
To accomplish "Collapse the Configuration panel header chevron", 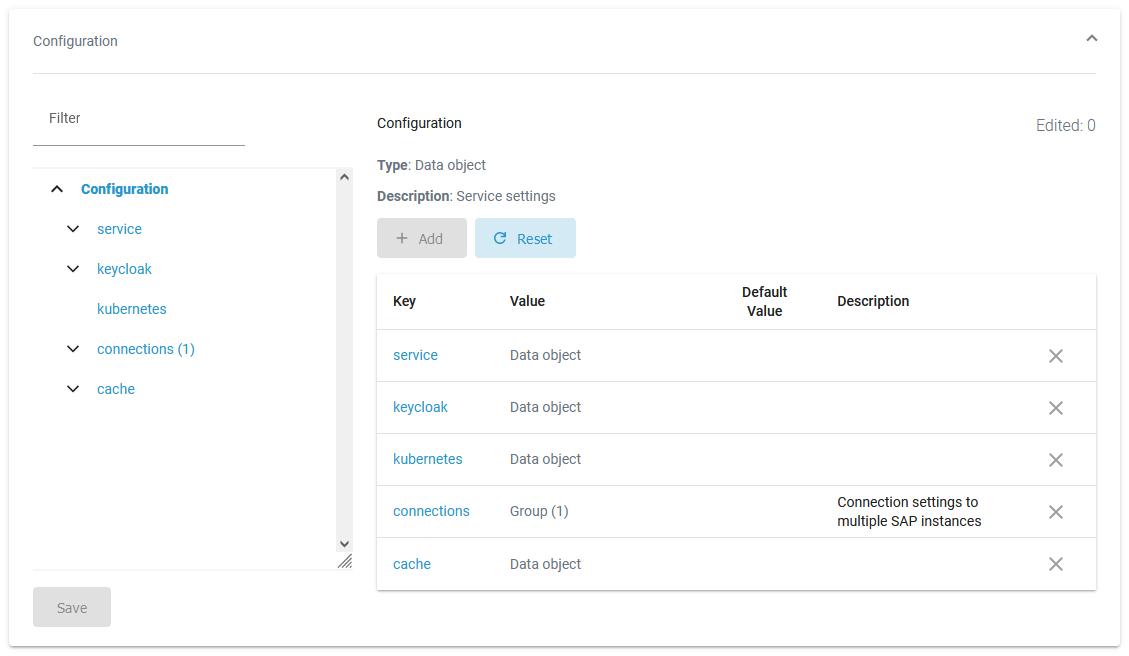I will tap(1091, 39).
